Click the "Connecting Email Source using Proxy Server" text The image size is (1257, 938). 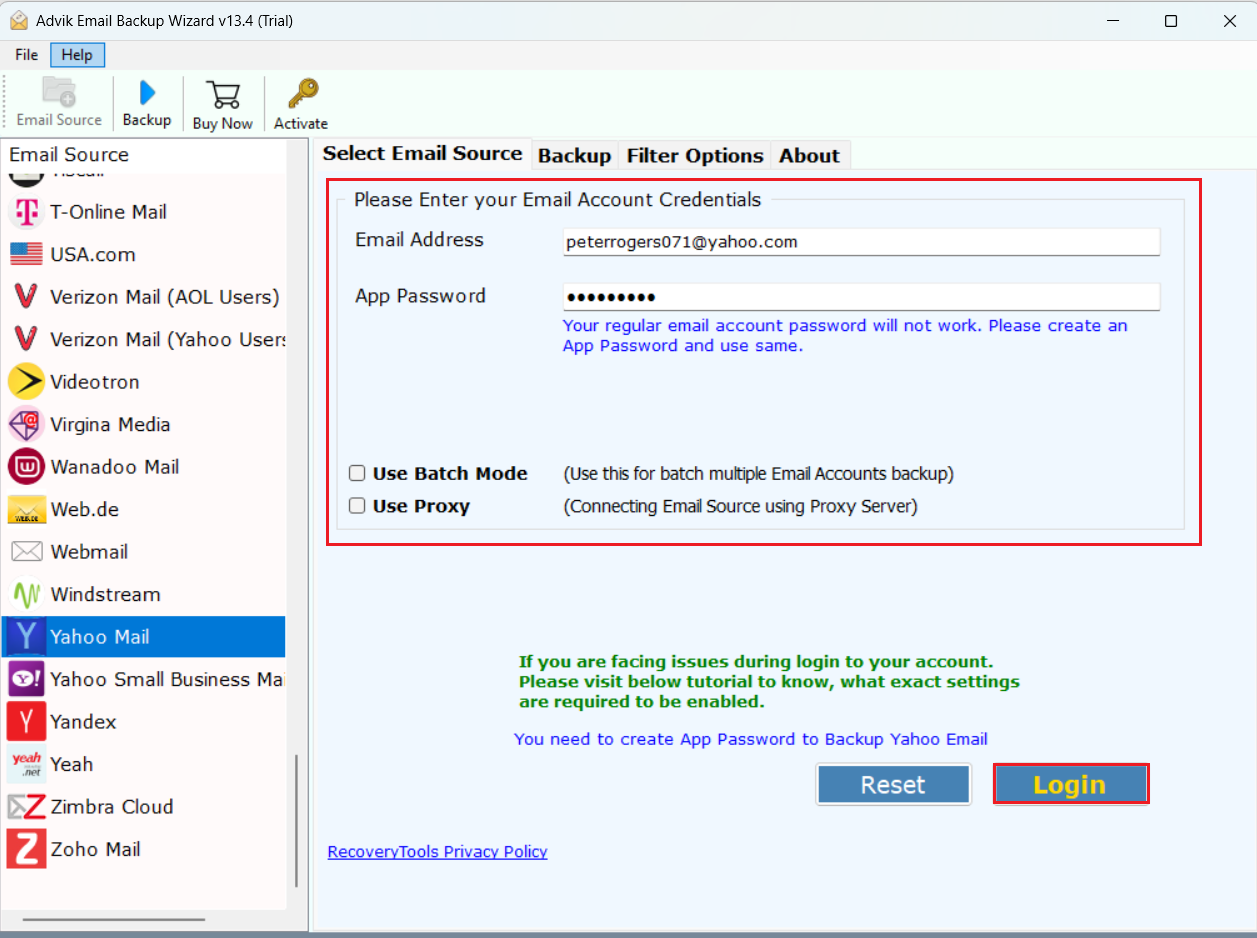coord(741,506)
